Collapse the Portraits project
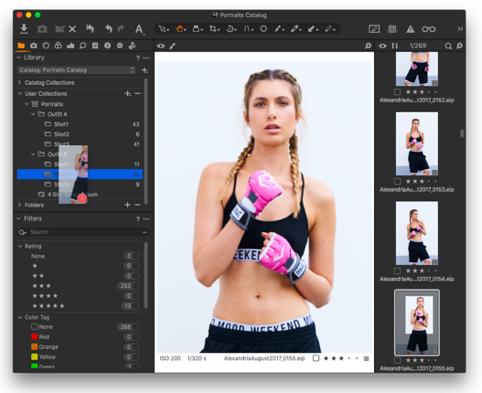The height and width of the screenshot is (393, 482). (27, 104)
